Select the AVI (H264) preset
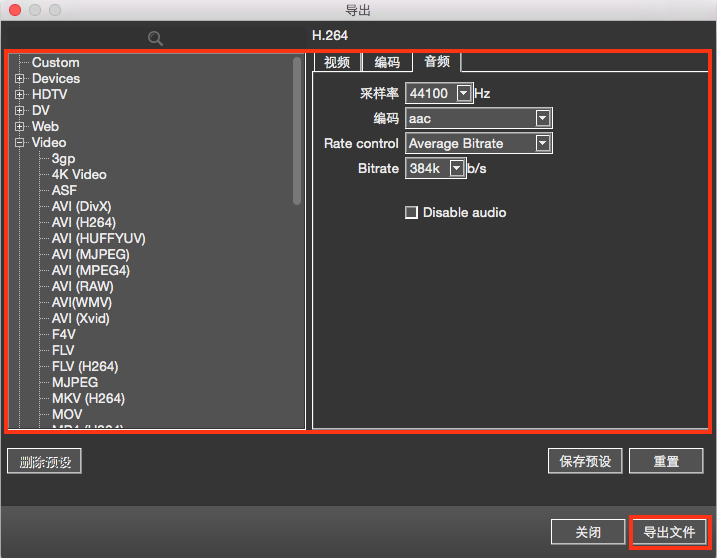Image resolution: width=717 pixels, height=558 pixels. pos(84,223)
